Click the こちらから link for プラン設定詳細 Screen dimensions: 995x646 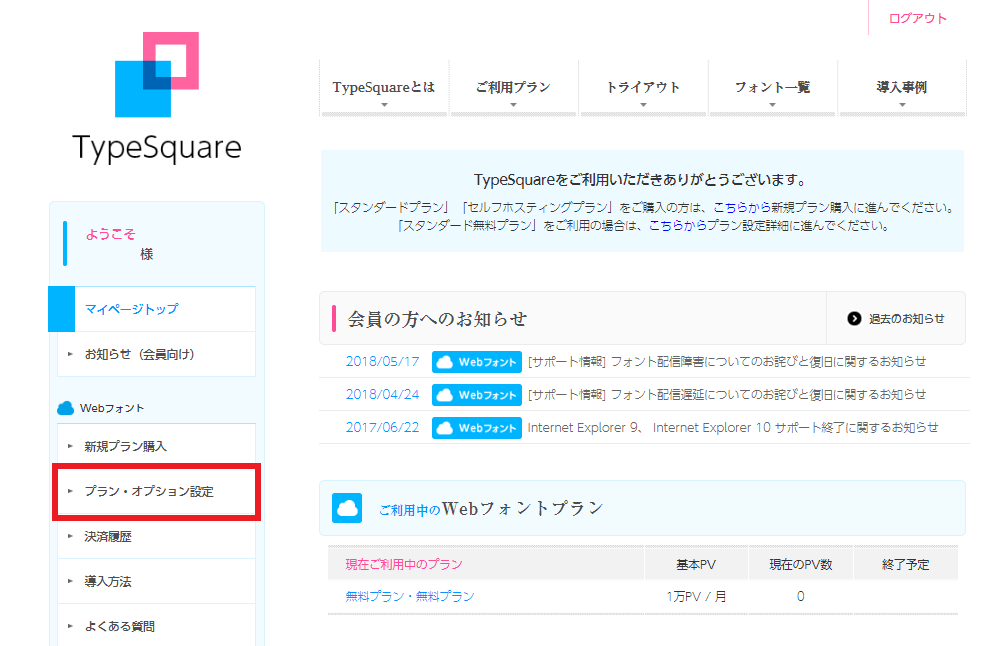pyautogui.click(x=677, y=225)
